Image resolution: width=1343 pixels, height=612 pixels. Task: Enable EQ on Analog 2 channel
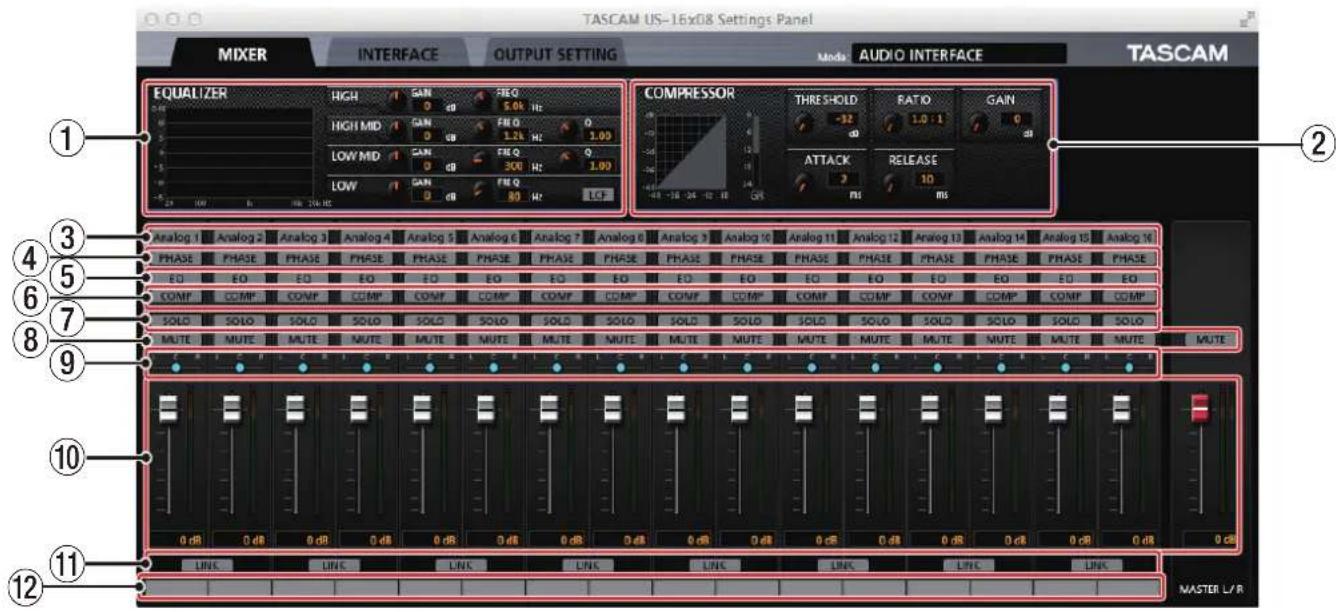pyautogui.click(x=239, y=278)
